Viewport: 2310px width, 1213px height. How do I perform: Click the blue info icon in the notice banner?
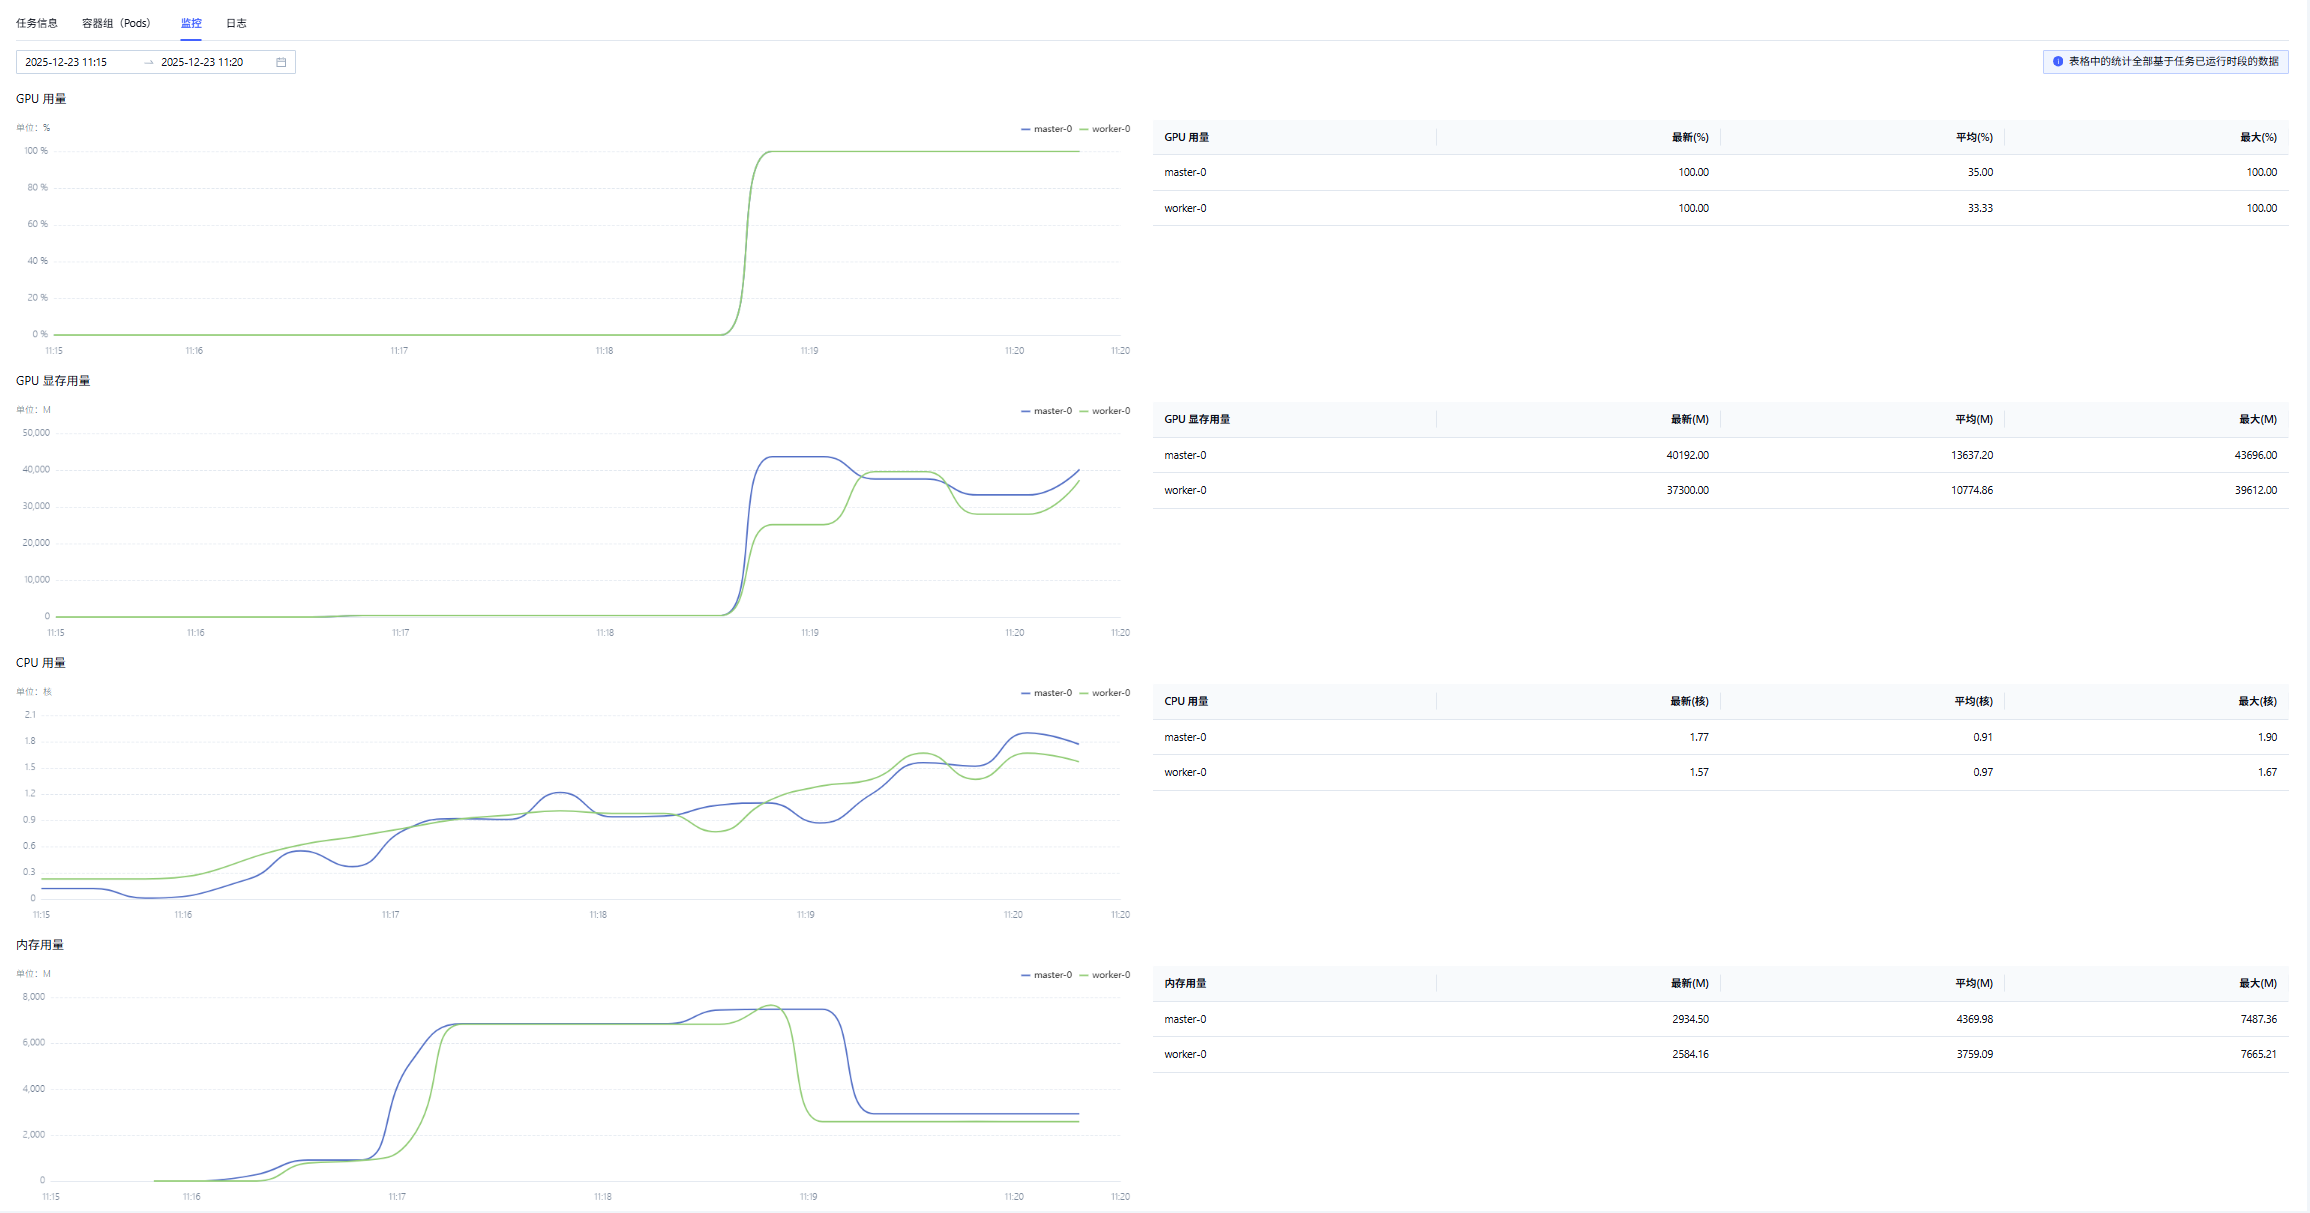pyautogui.click(x=2058, y=62)
